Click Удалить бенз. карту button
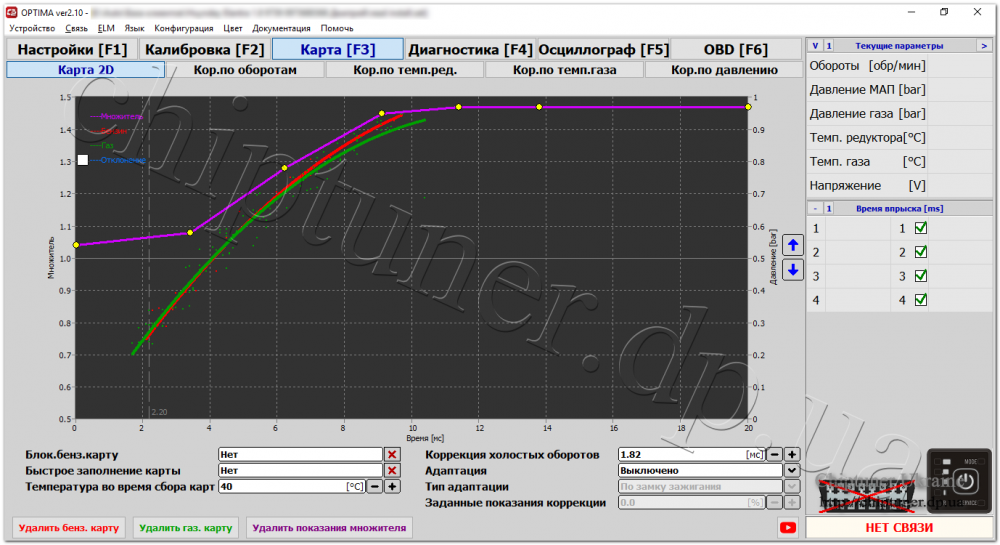The width and height of the screenshot is (1000, 545). (x=69, y=528)
